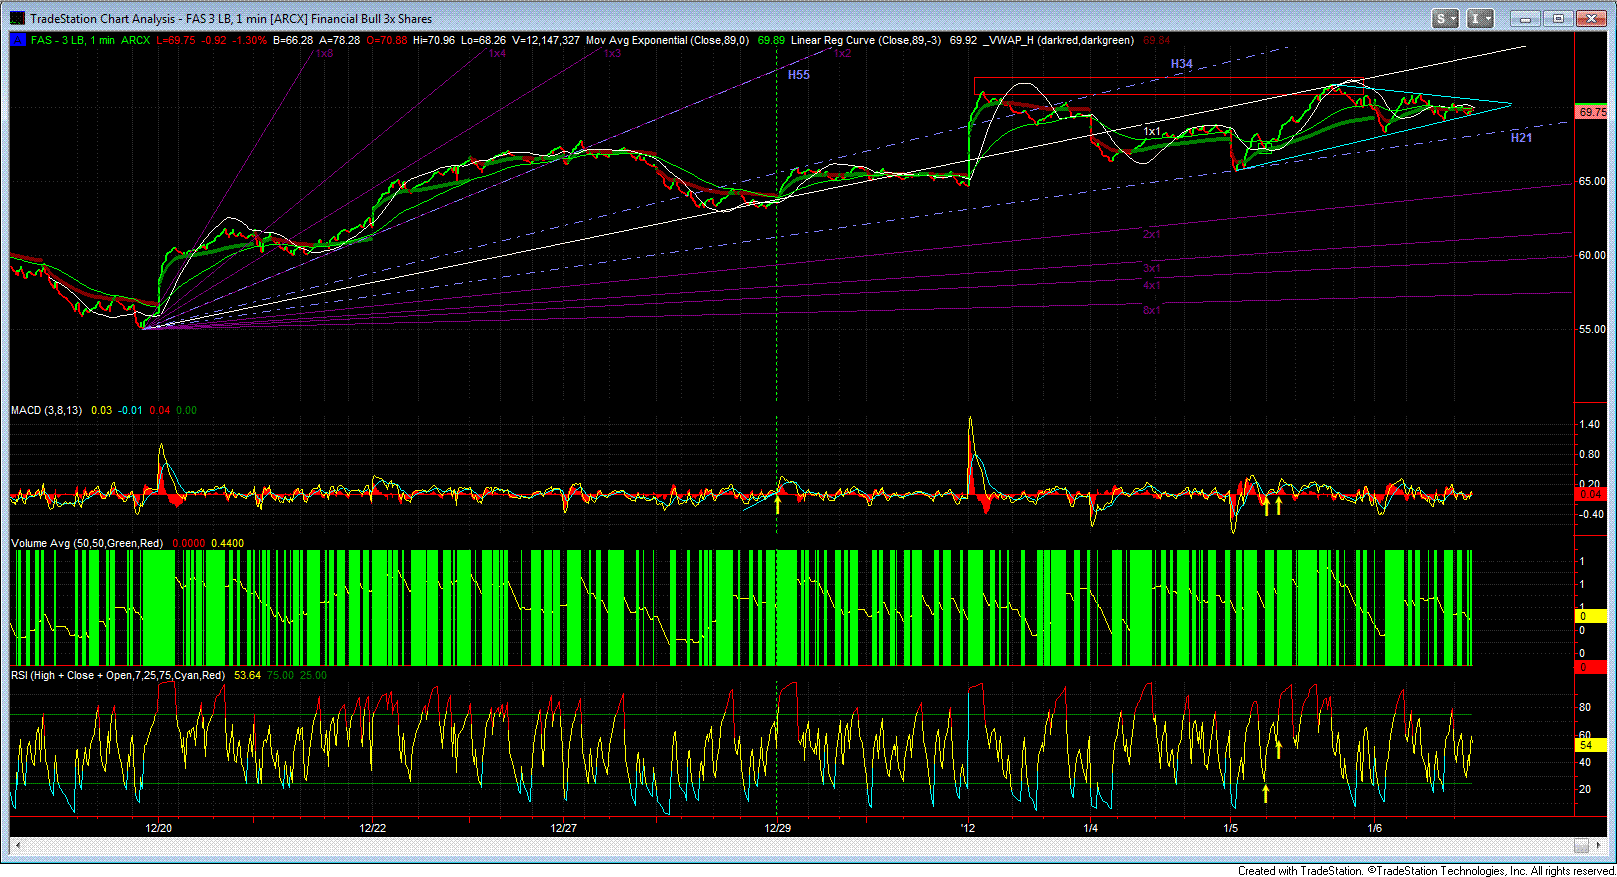The width and height of the screenshot is (1617, 877).
Task: Click the 3x1 Gann fan label
Action: (x=1152, y=269)
